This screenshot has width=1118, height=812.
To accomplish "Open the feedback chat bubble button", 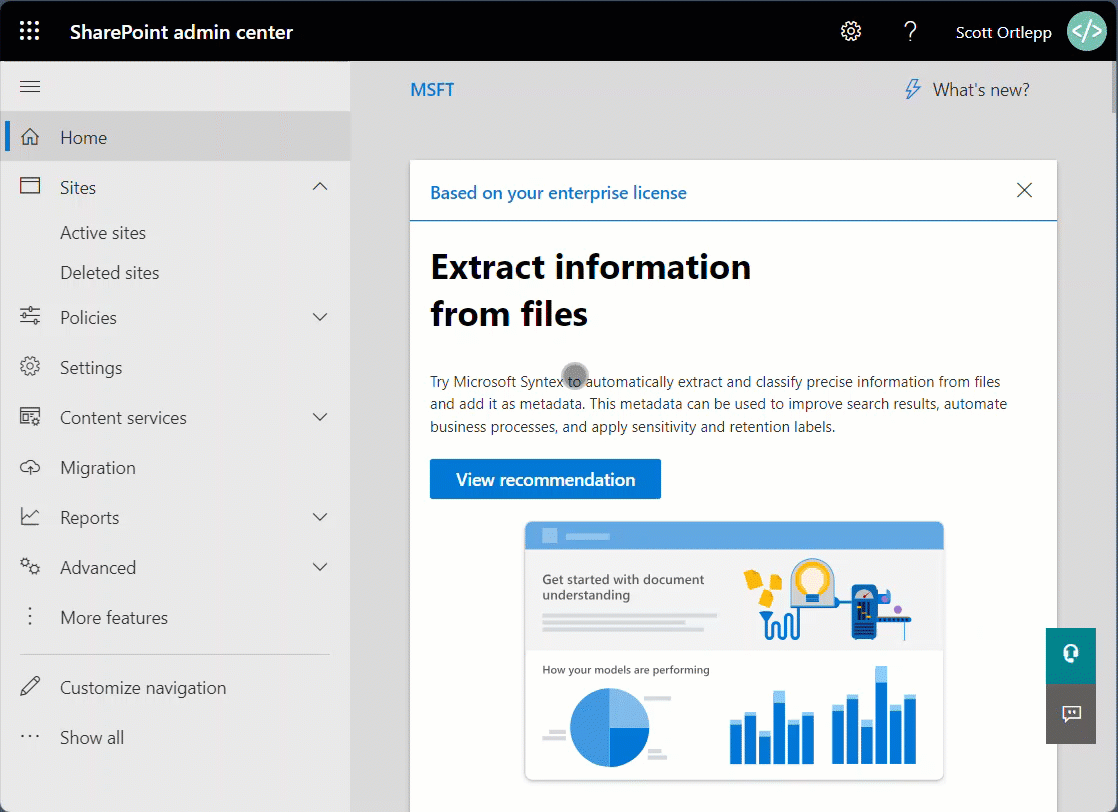I will click(x=1070, y=714).
